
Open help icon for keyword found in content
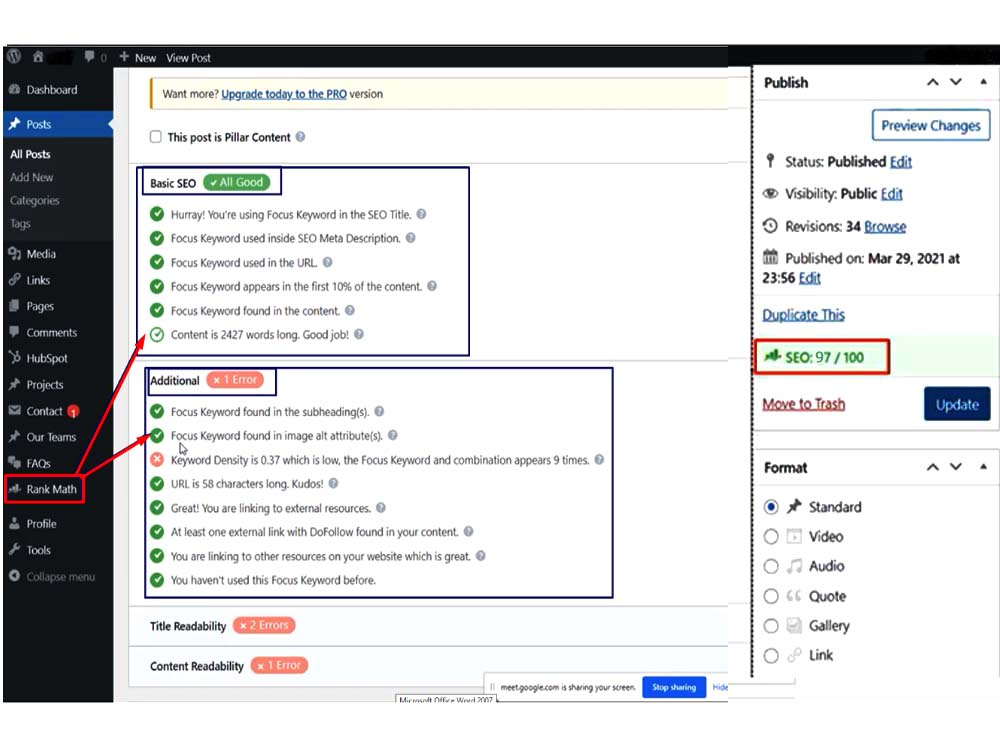350,310
